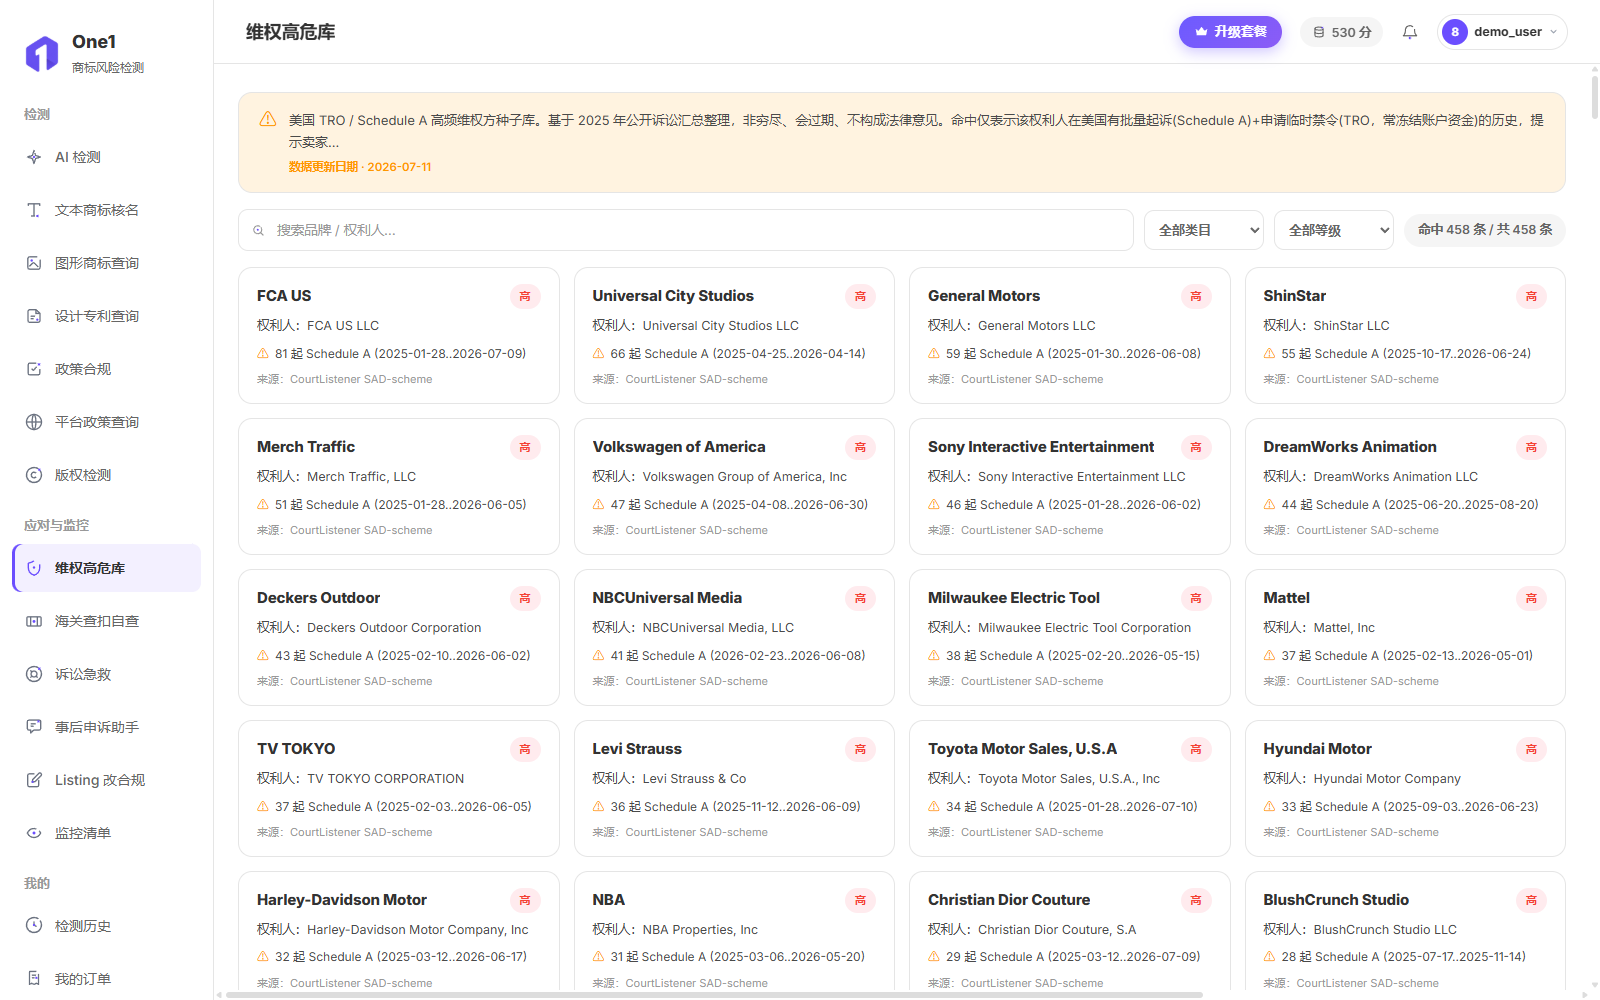Expand the demo_user account dropdown

pos(1502,32)
